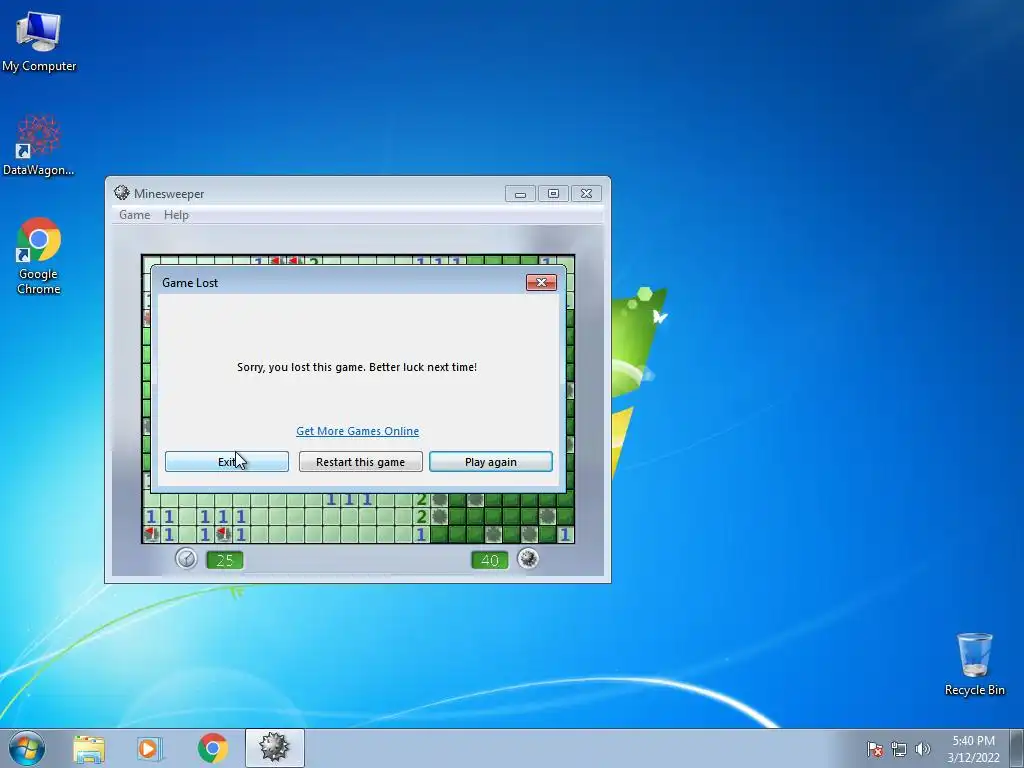Open File Explorer from the taskbar
Image resolution: width=1024 pixels, height=768 pixels.
(89, 748)
